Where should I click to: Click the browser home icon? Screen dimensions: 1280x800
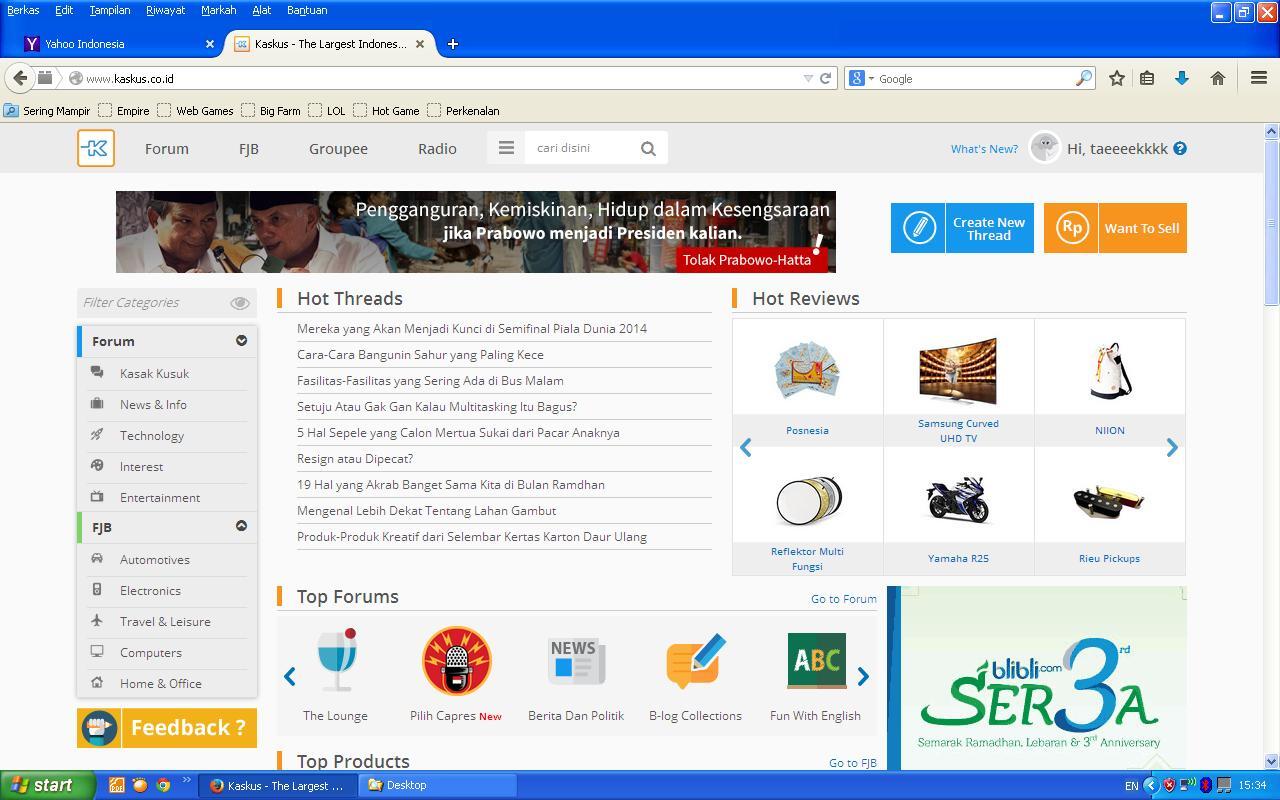pos(1218,78)
